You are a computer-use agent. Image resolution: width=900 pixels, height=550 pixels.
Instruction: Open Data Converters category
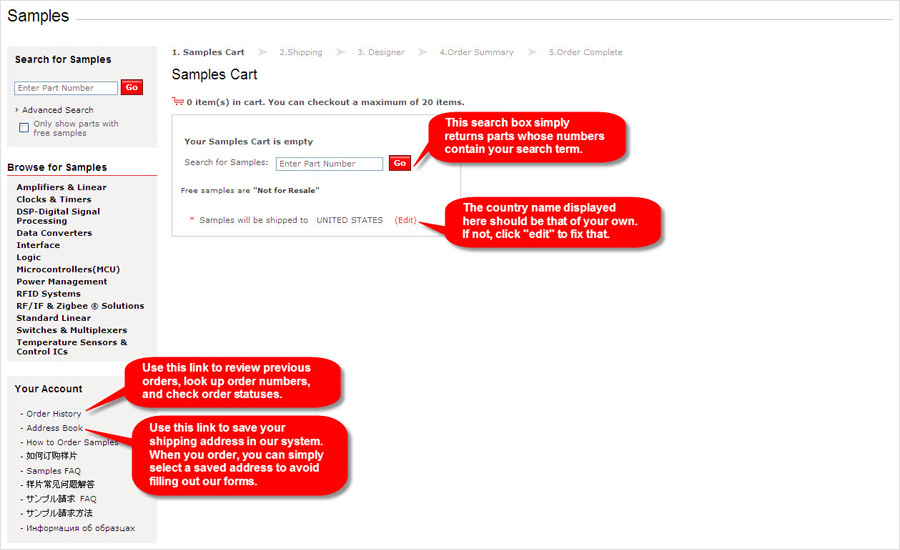pos(54,233)
